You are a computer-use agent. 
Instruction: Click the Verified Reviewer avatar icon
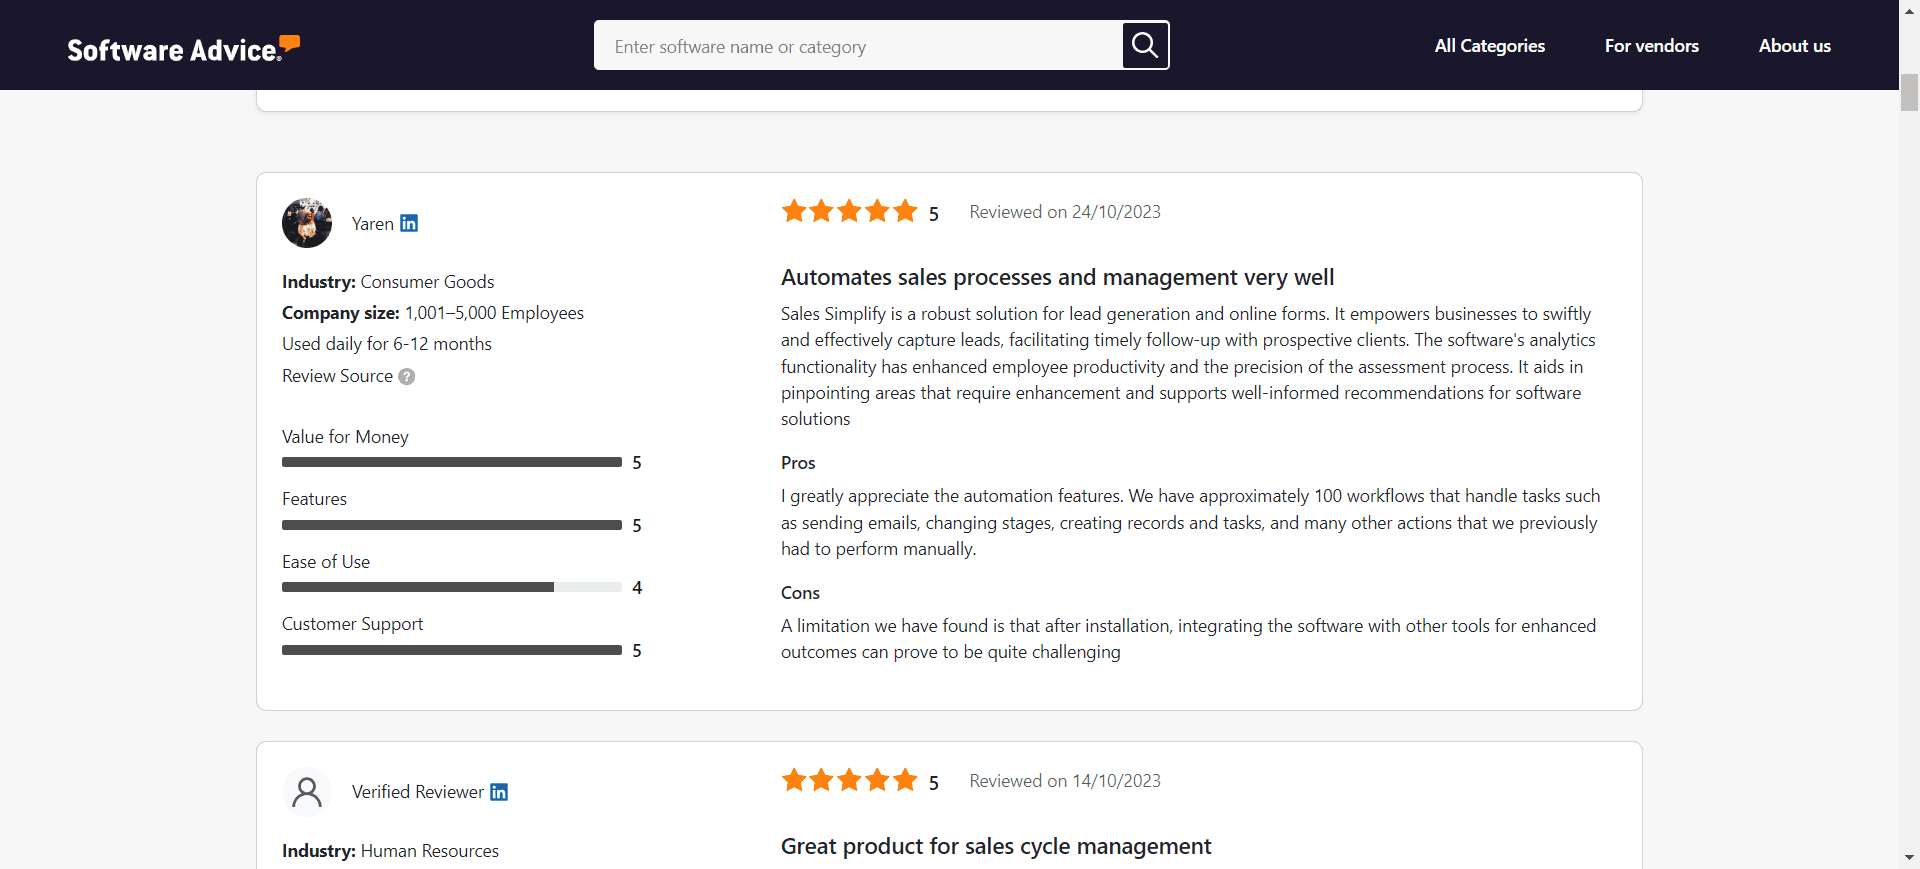coord(306,791)
